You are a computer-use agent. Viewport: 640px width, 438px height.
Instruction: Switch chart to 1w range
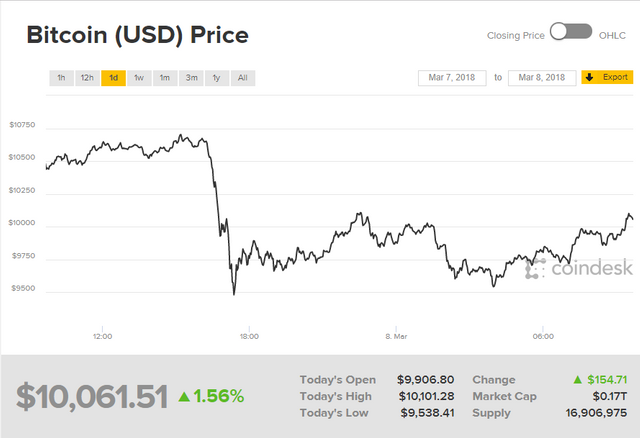point(139,77)
